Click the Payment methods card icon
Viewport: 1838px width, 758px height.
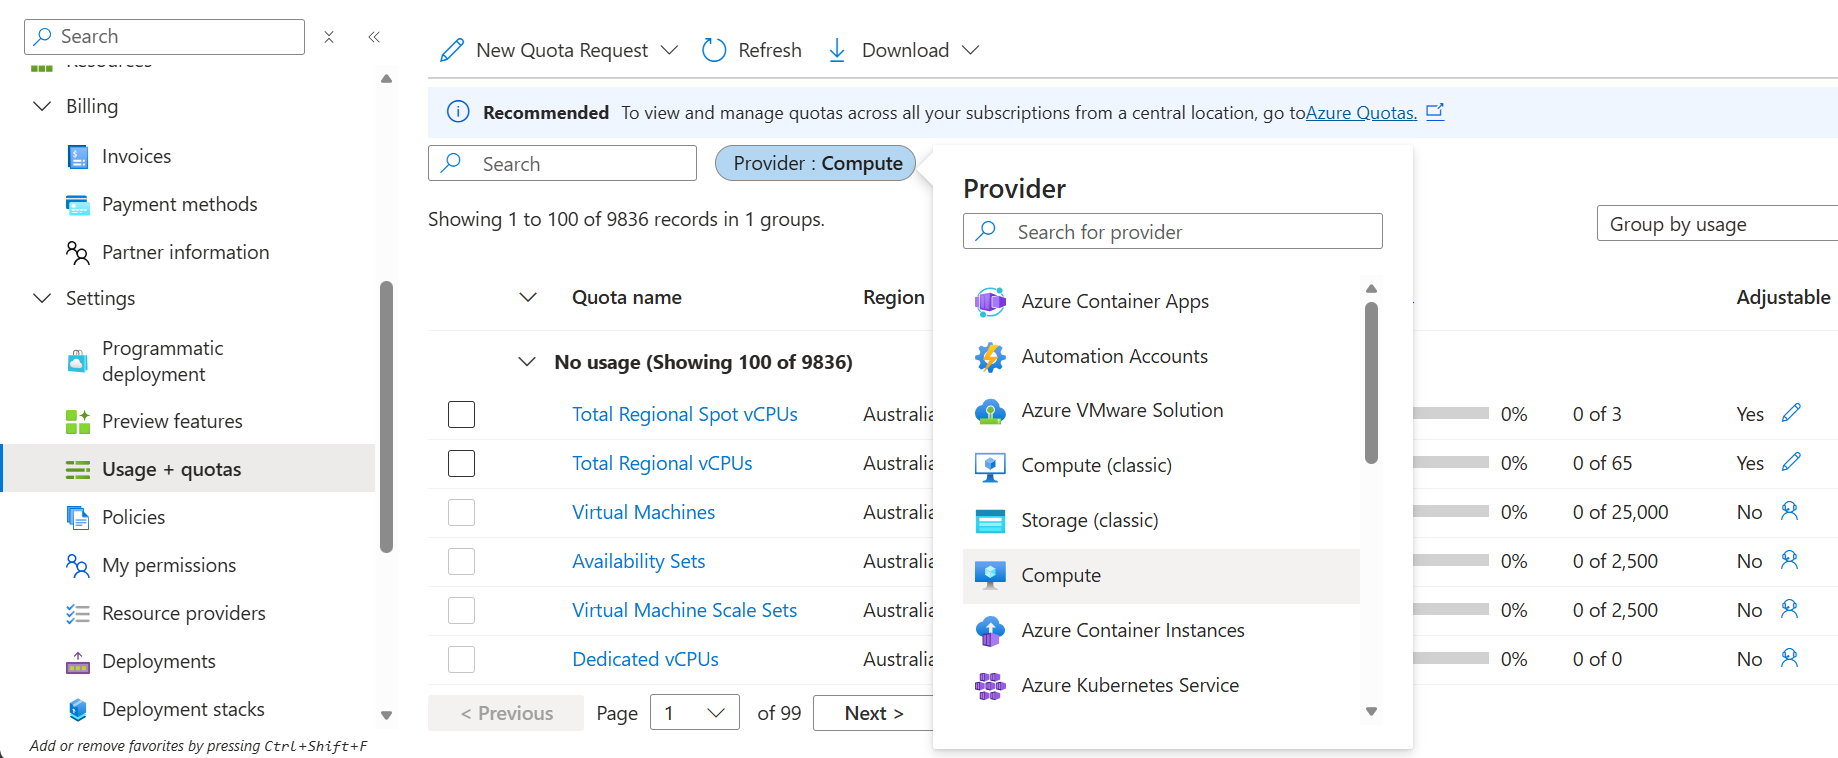click(x=78, y=204)
